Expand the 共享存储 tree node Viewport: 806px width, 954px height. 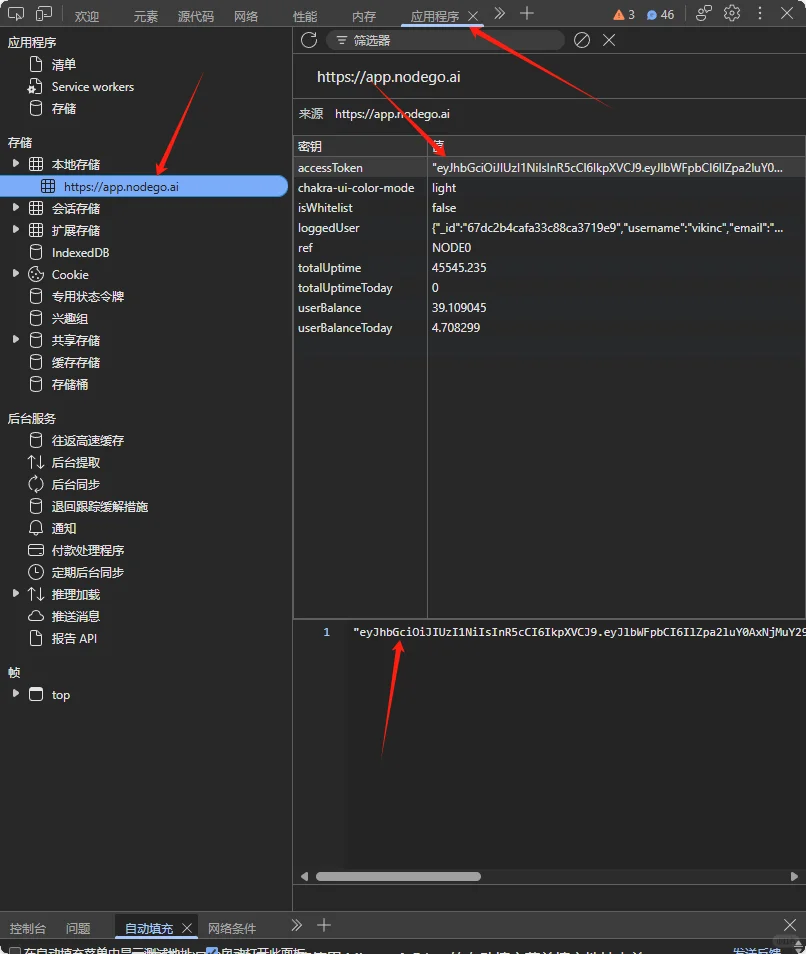coord(16,339)
